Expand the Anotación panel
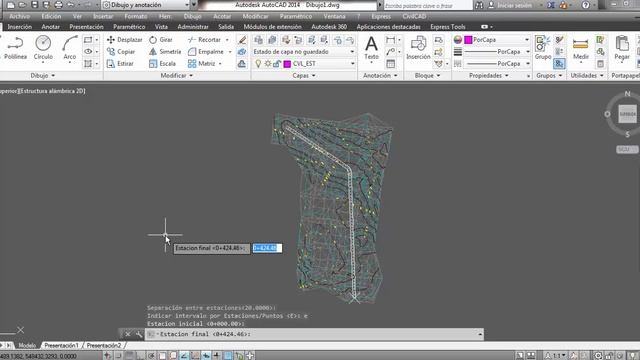This screenshot has width=640, height=360. click(380, 76)
